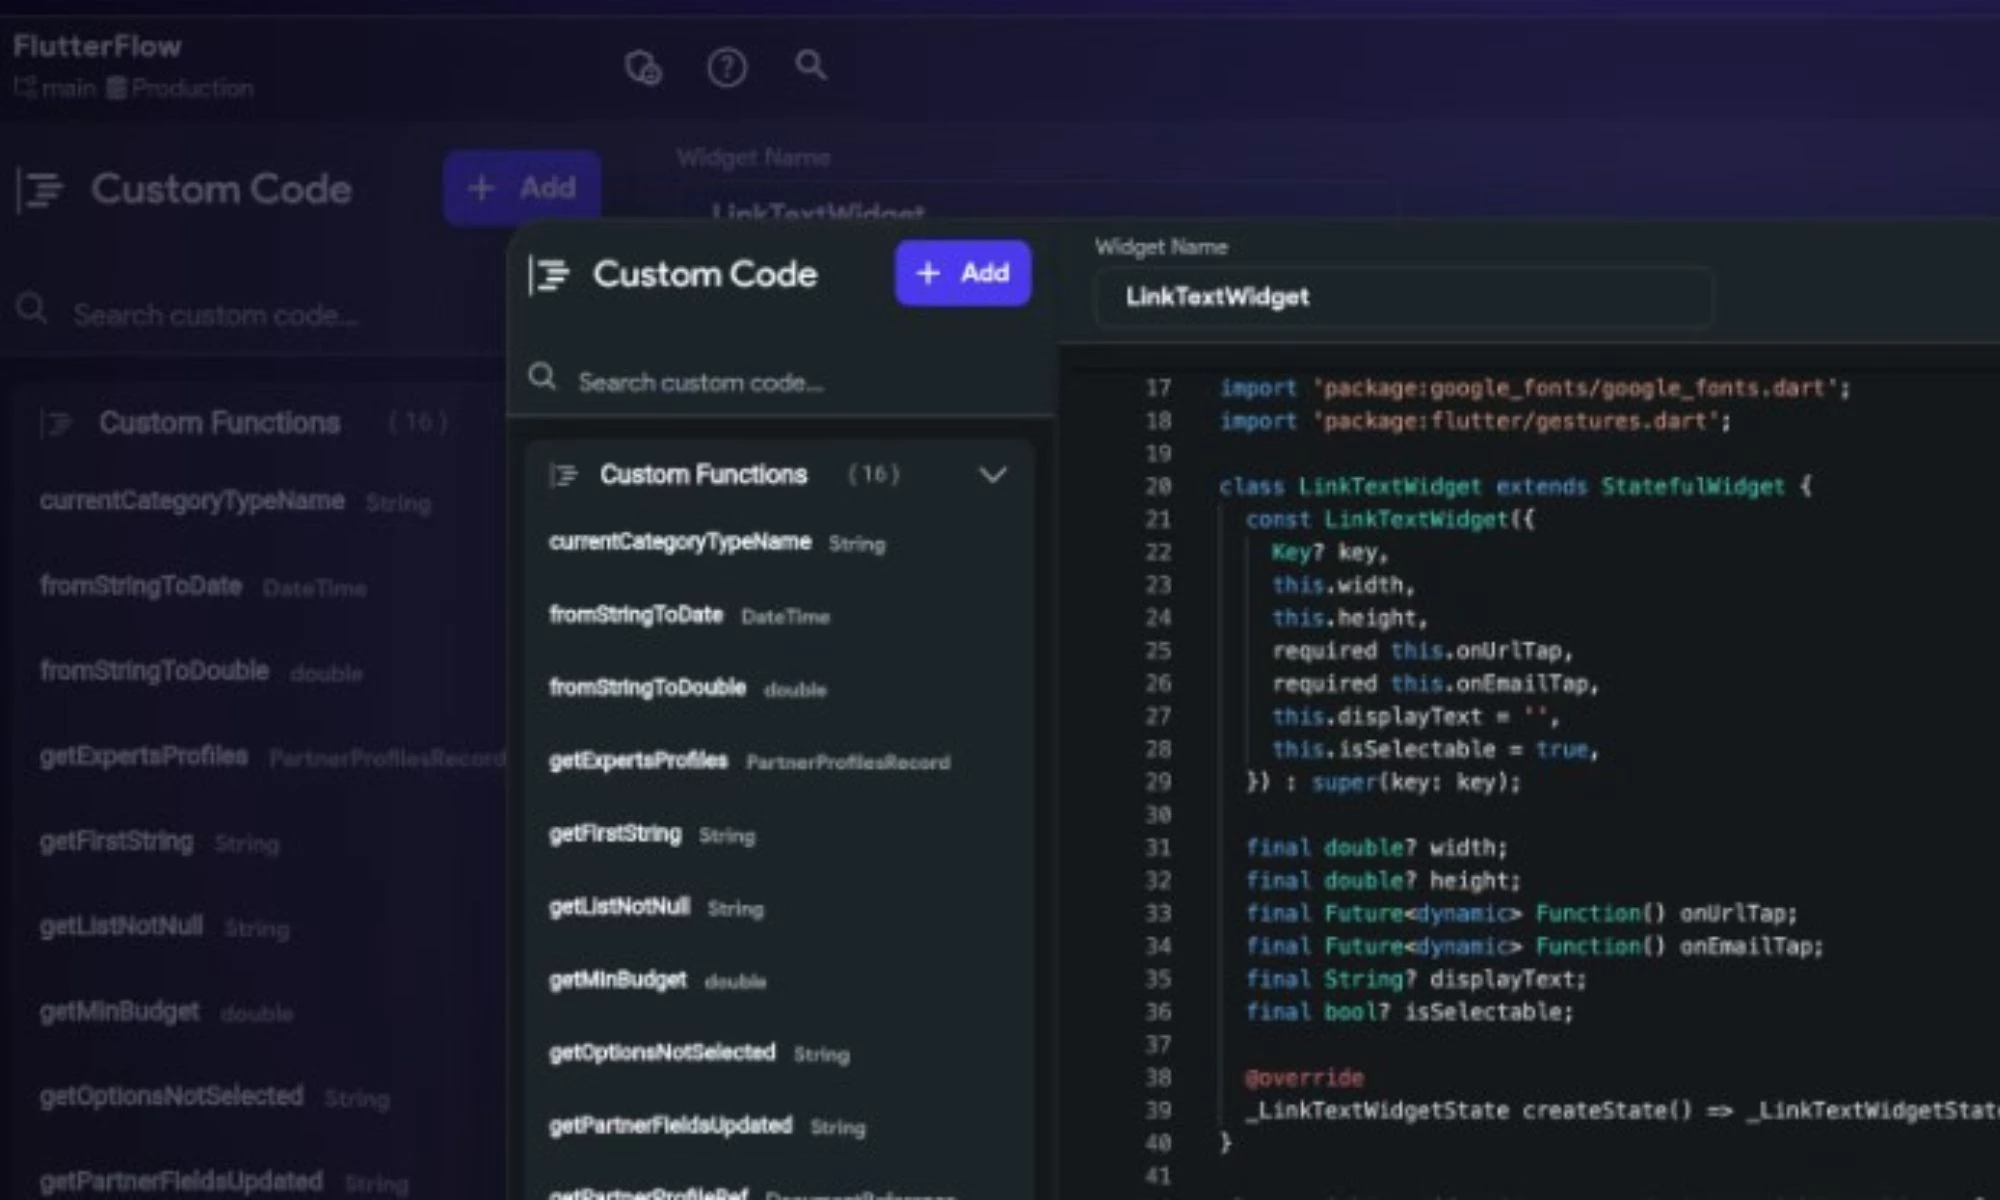
Task: Select getMinBudget in the front panel list
Action: (x=617, y=980)
